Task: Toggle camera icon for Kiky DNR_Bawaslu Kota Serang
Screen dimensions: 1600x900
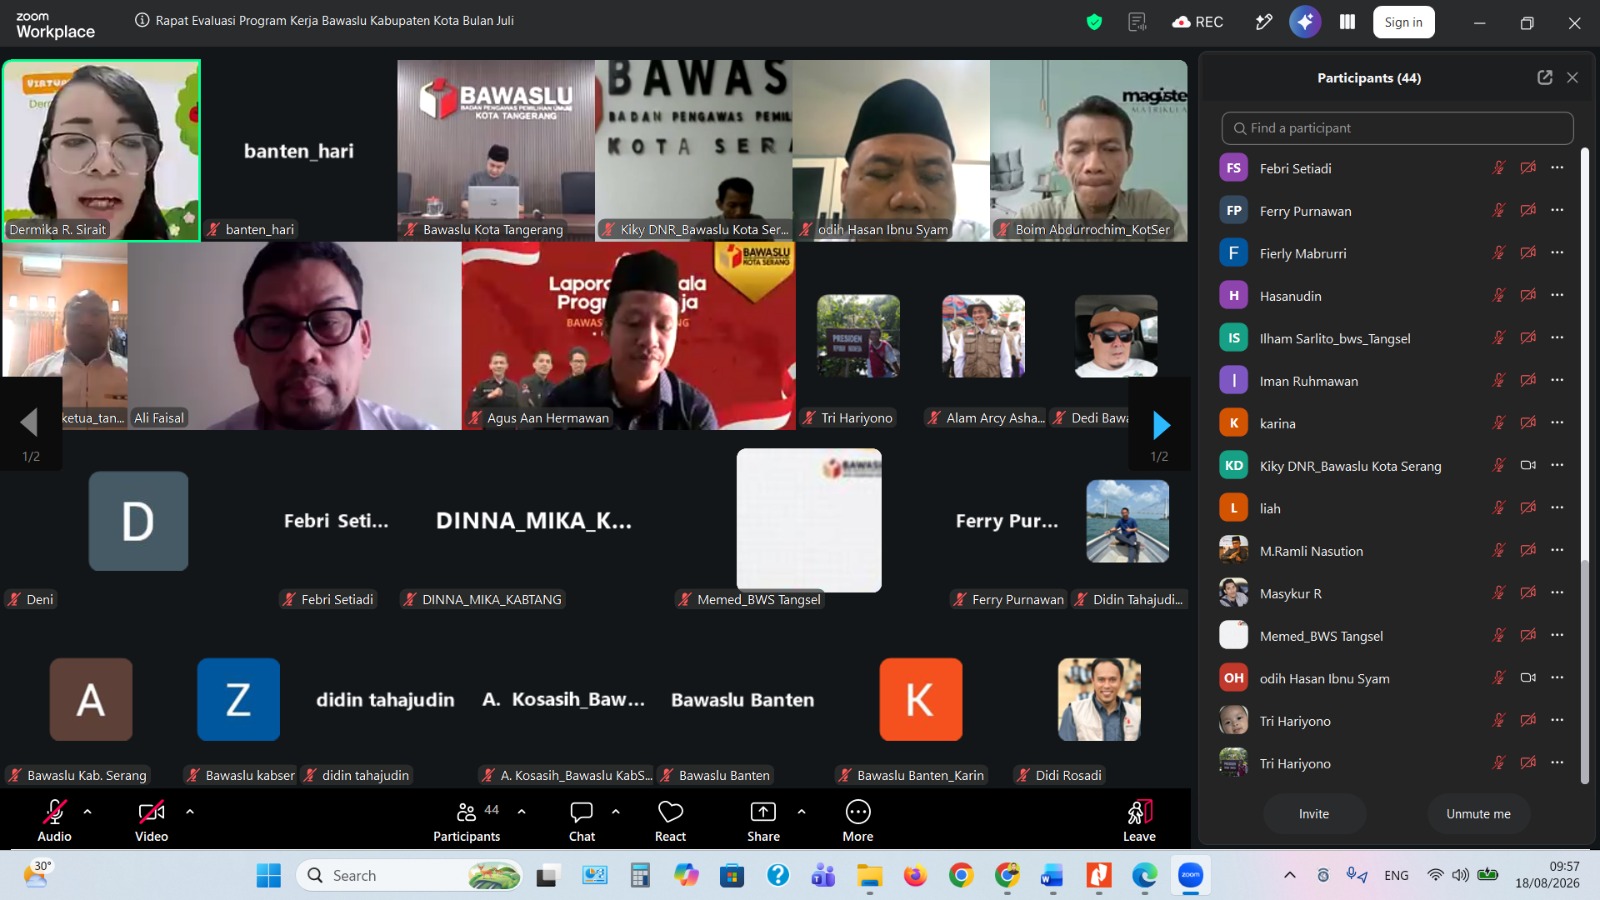Action: click(x=1528, y=465)
